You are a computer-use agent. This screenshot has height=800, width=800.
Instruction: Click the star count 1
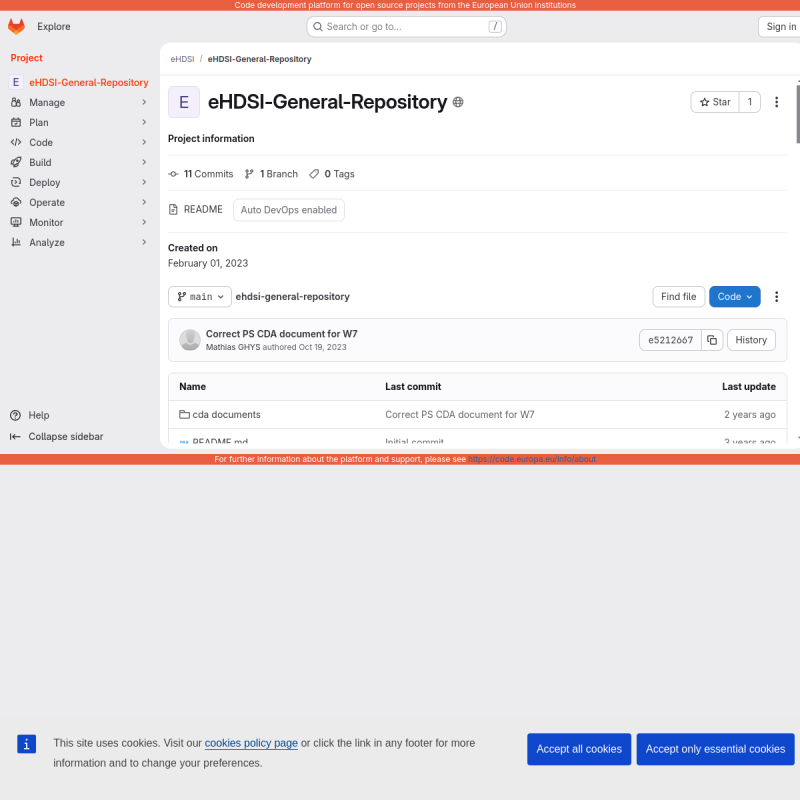point(749,102)
